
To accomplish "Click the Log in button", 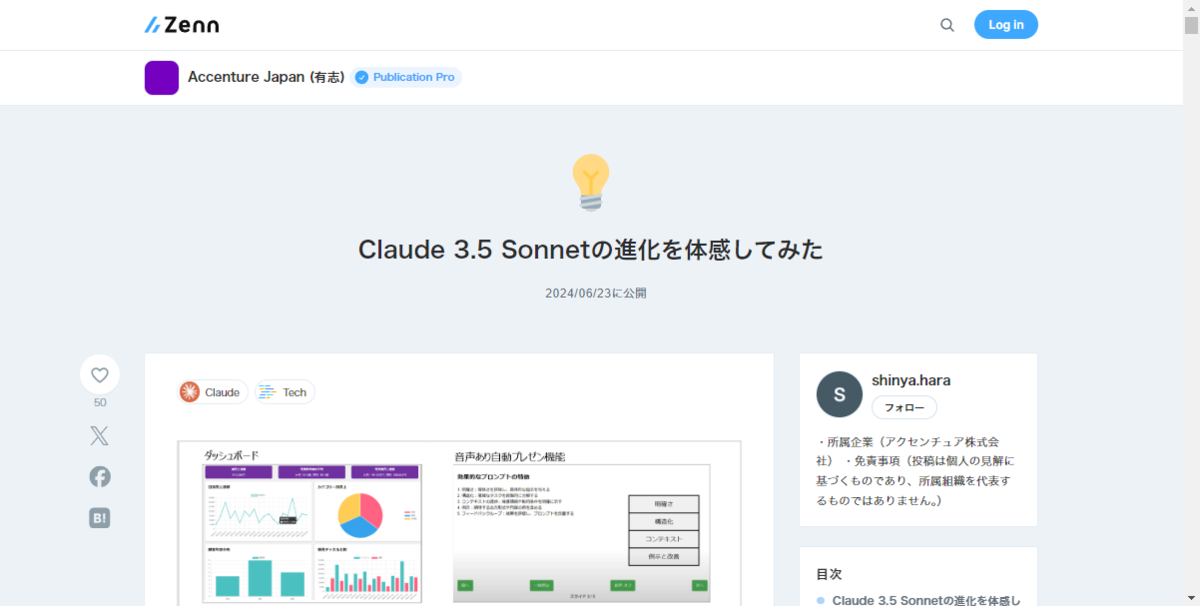I will coord(1006,25).
